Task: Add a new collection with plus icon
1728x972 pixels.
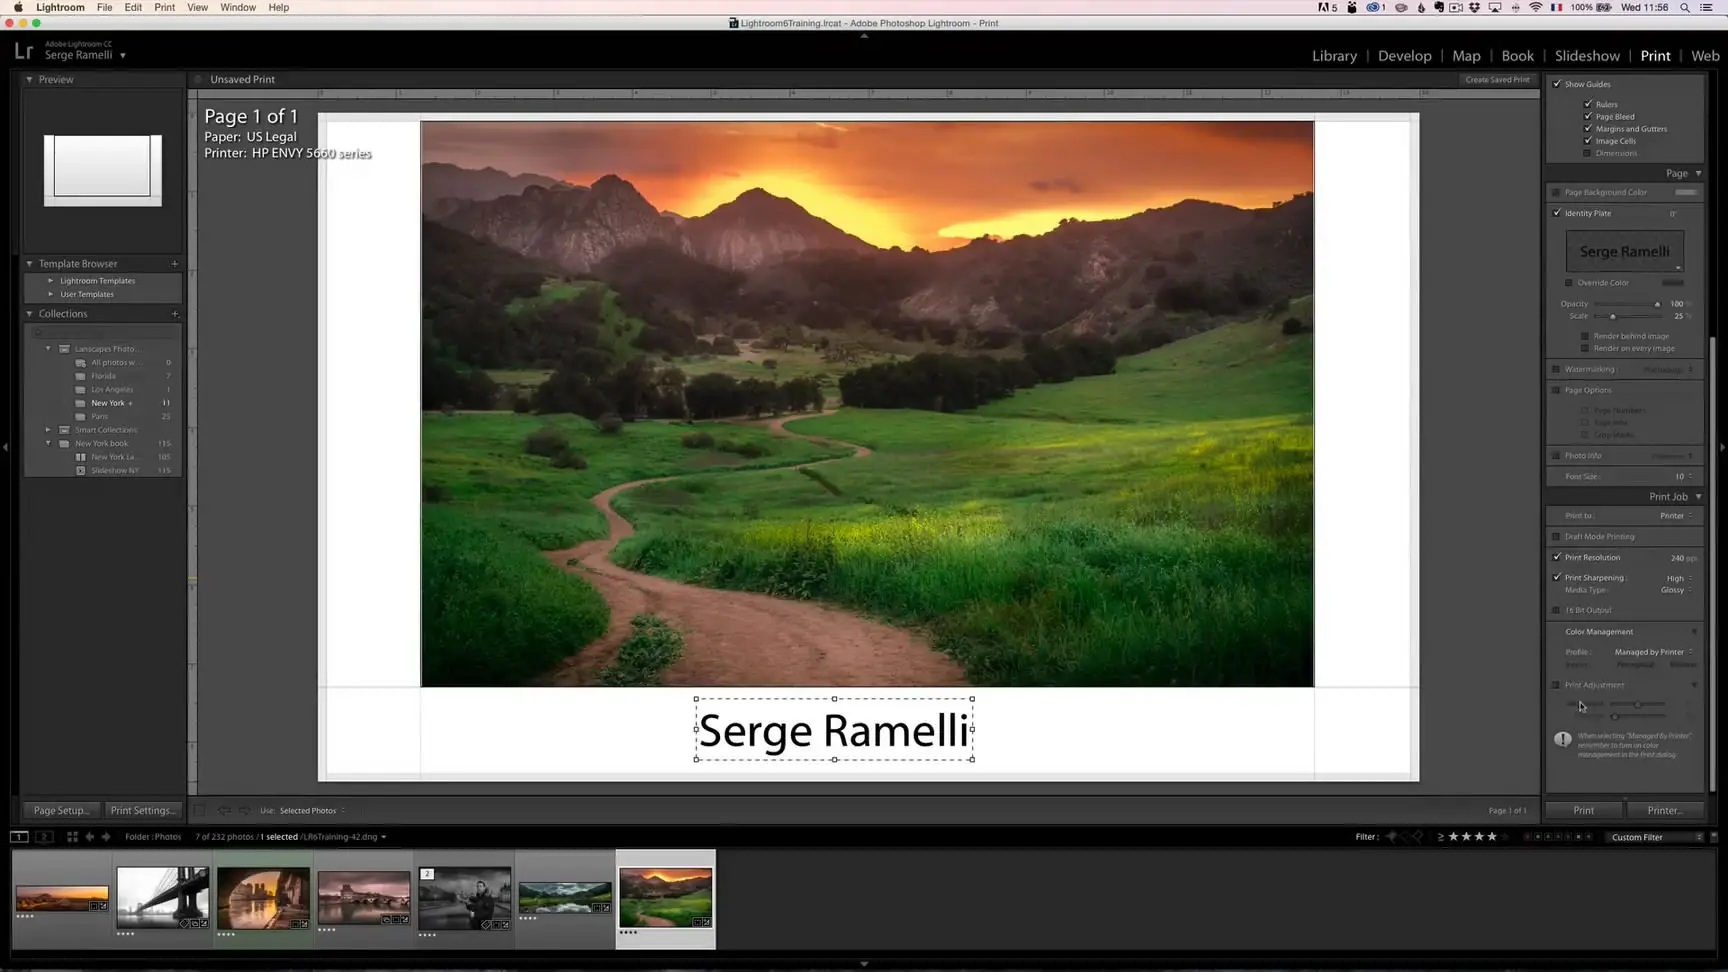Action: pyautogui.click(x=175, y=314)
